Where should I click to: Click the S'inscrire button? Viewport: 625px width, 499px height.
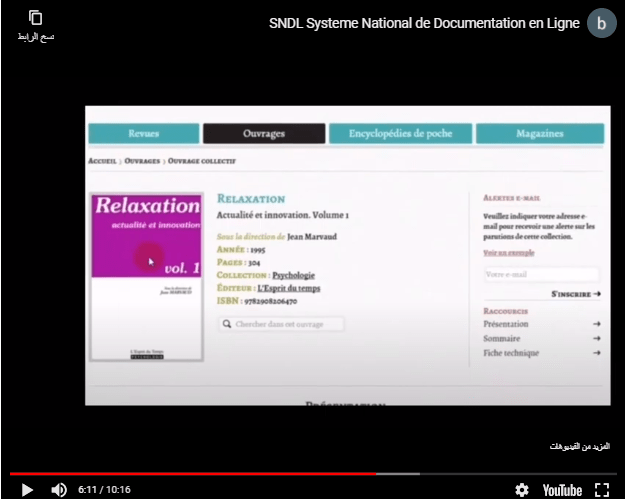(576, 294)
